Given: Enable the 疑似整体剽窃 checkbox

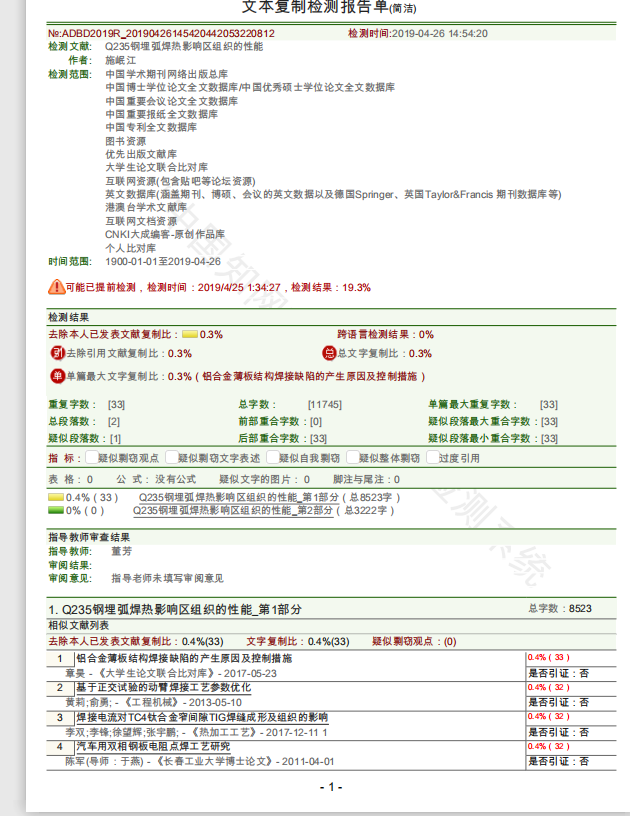Looking at the screenshot, I should [x=353, y=457].
